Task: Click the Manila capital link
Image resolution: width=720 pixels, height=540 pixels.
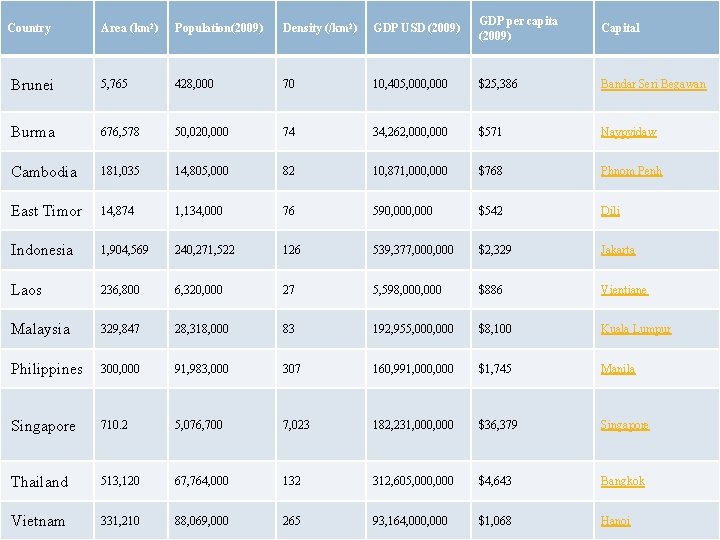Action: (617, 369)
